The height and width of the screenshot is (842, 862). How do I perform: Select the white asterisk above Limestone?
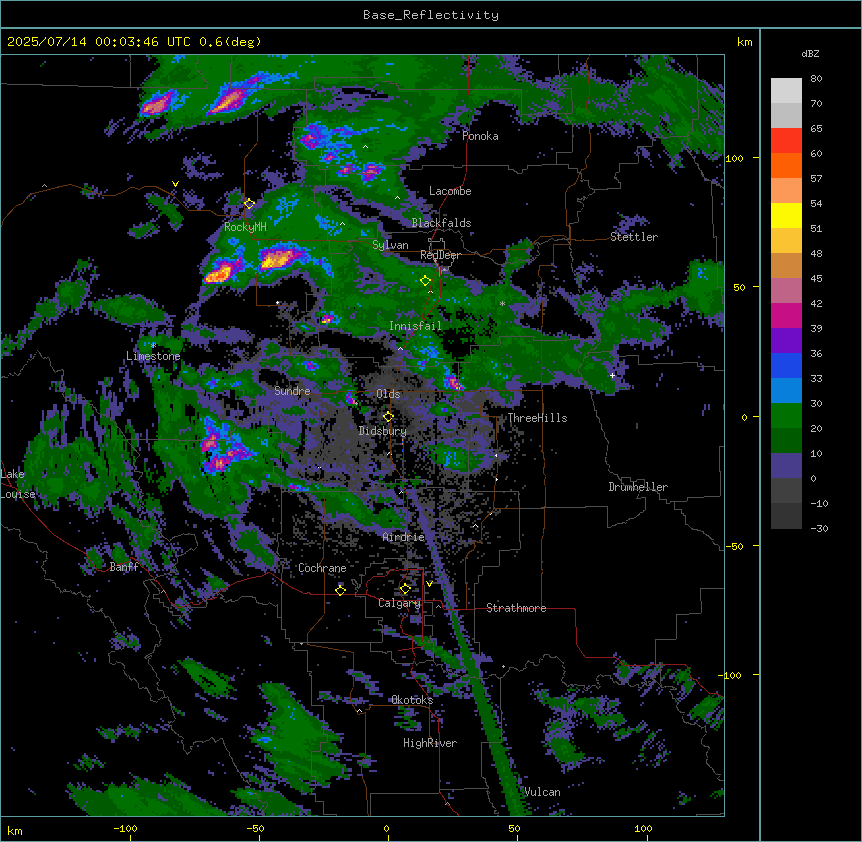point(153,346)
